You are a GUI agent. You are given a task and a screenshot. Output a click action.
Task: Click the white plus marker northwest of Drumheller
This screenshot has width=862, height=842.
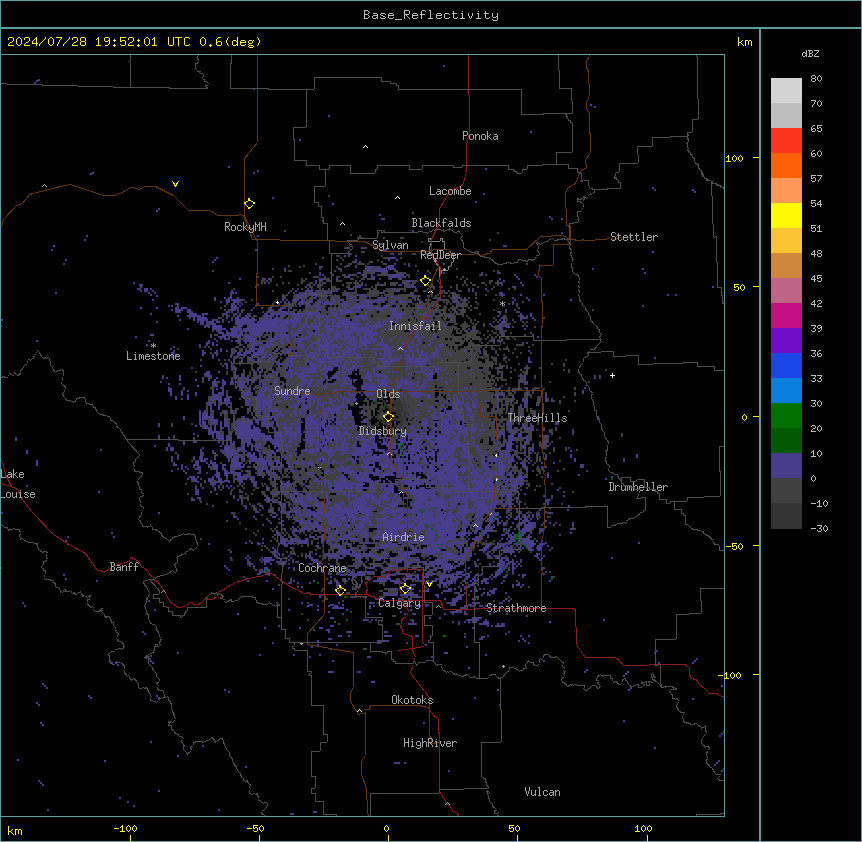tap(612, 375)
